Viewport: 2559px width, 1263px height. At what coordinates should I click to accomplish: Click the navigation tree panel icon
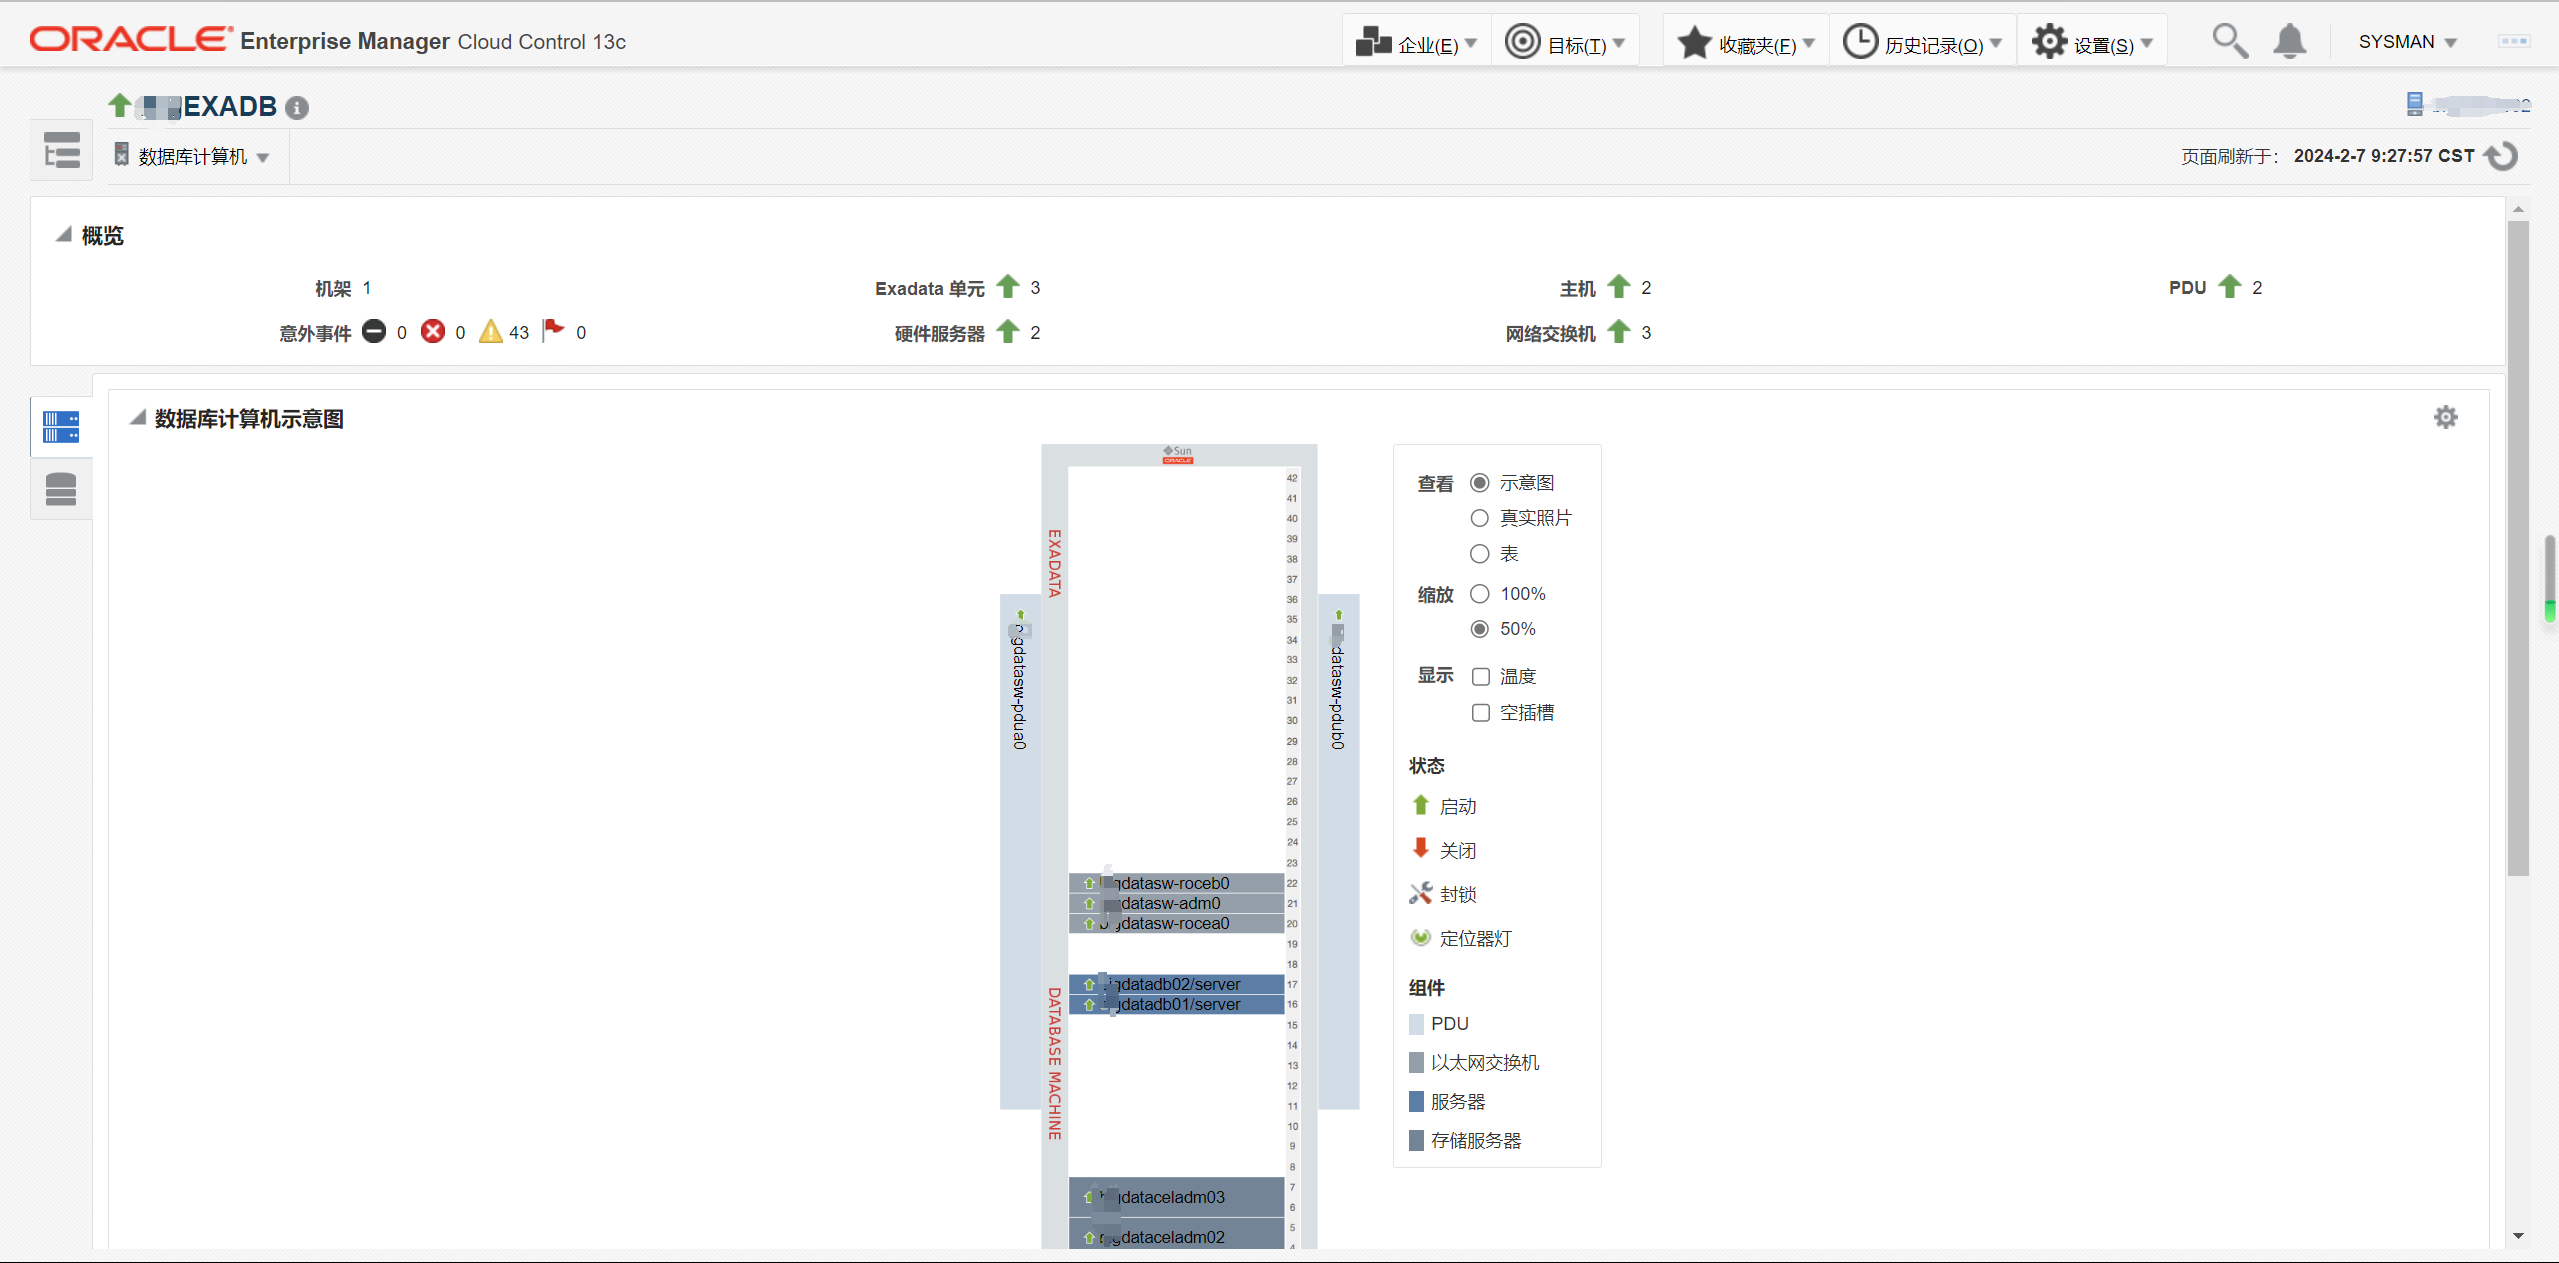tap(61, 152)
